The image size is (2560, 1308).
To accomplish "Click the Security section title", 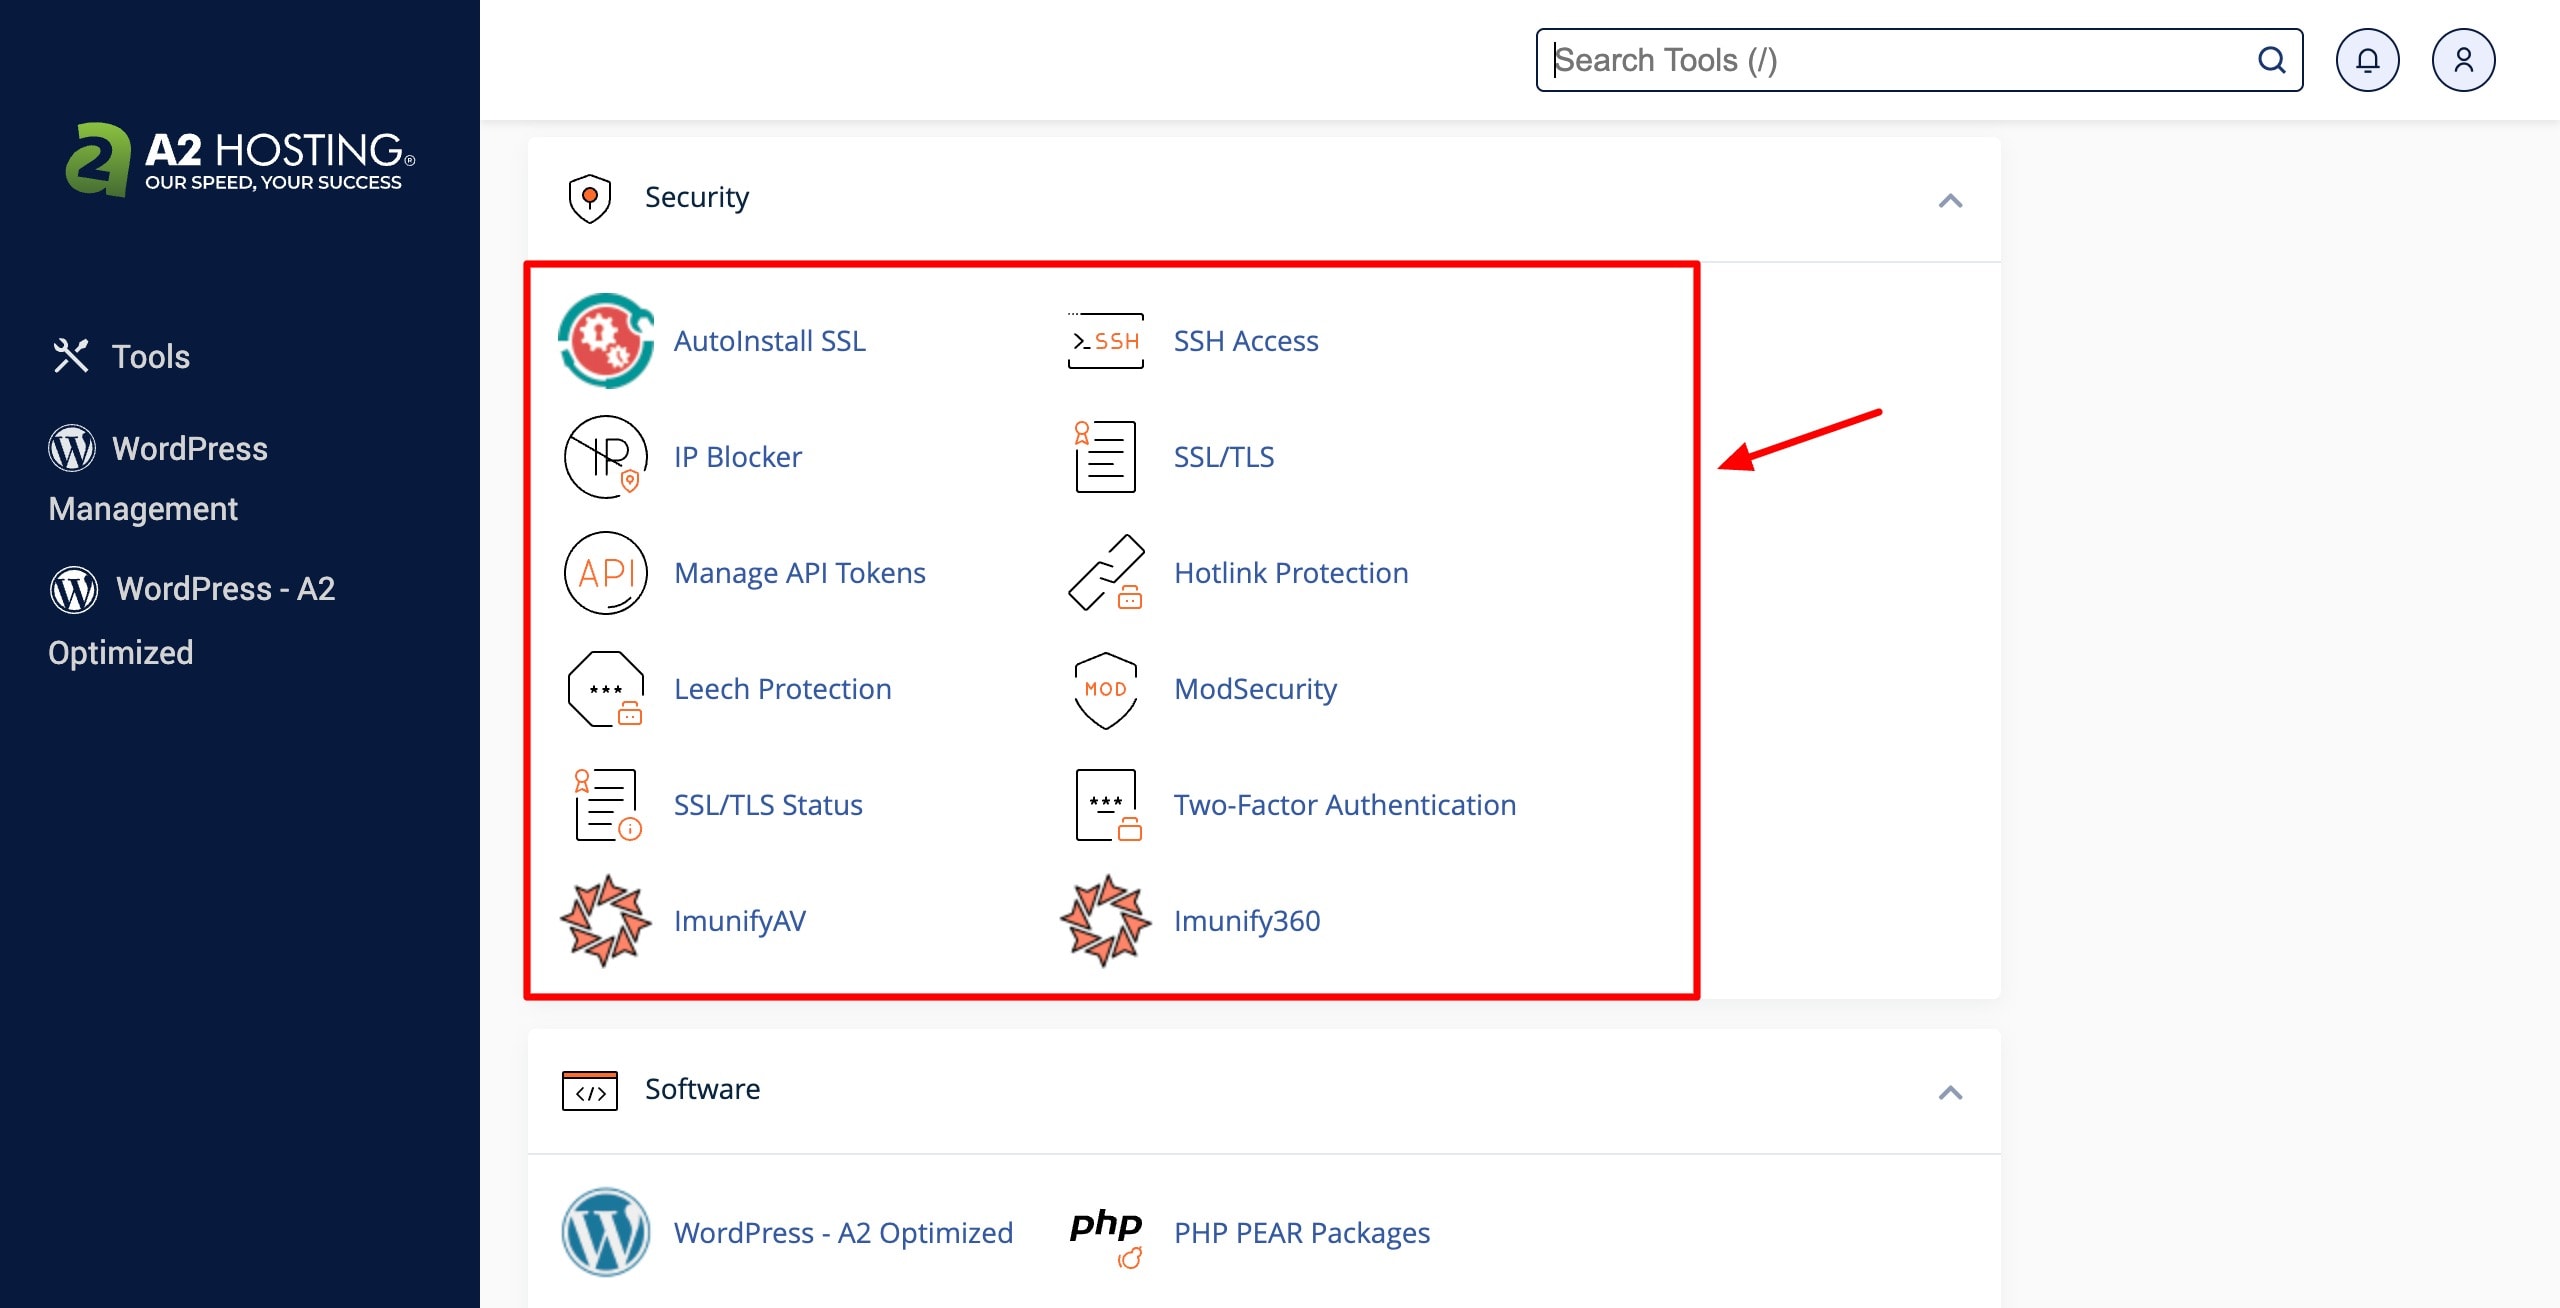I will click(x=697, y=198).
